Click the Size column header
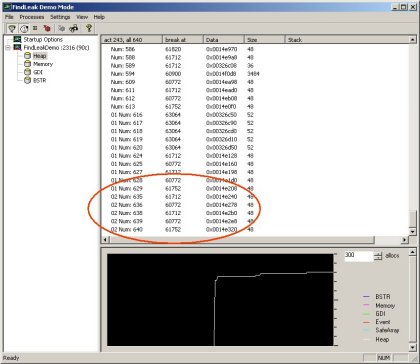The height and width of the screenshot is (364, 420). (265, 40)
